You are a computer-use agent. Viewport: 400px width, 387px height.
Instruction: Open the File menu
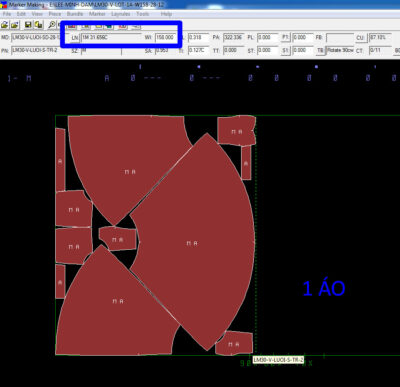pyautogui.click(x=7, y=14)
